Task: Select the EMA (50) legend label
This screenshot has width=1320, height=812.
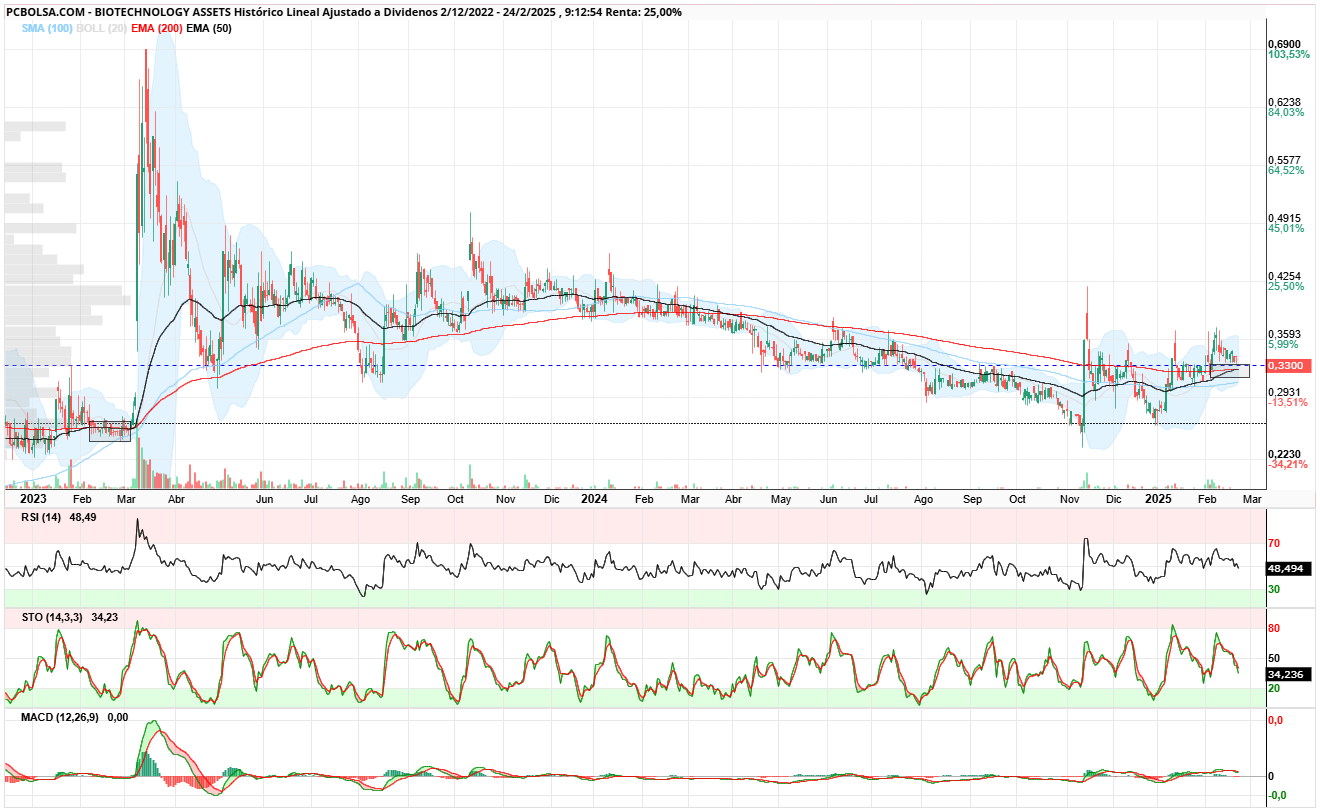Action: [x=209, y=28]
